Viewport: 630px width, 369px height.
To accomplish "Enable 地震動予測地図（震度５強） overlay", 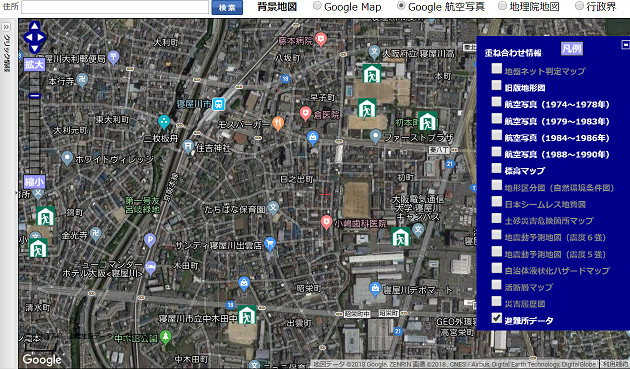I will (497, 252).
